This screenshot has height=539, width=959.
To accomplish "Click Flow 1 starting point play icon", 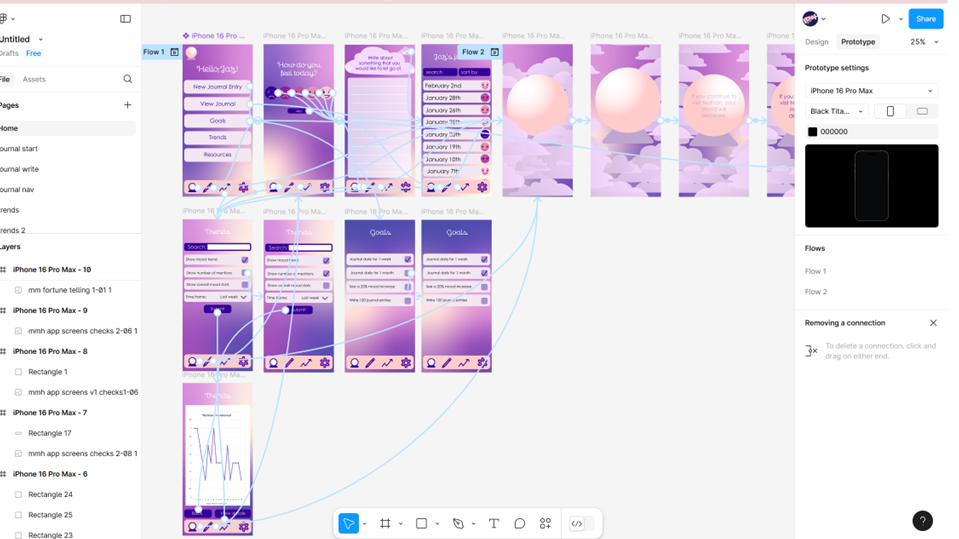I will tap(174, 53).
